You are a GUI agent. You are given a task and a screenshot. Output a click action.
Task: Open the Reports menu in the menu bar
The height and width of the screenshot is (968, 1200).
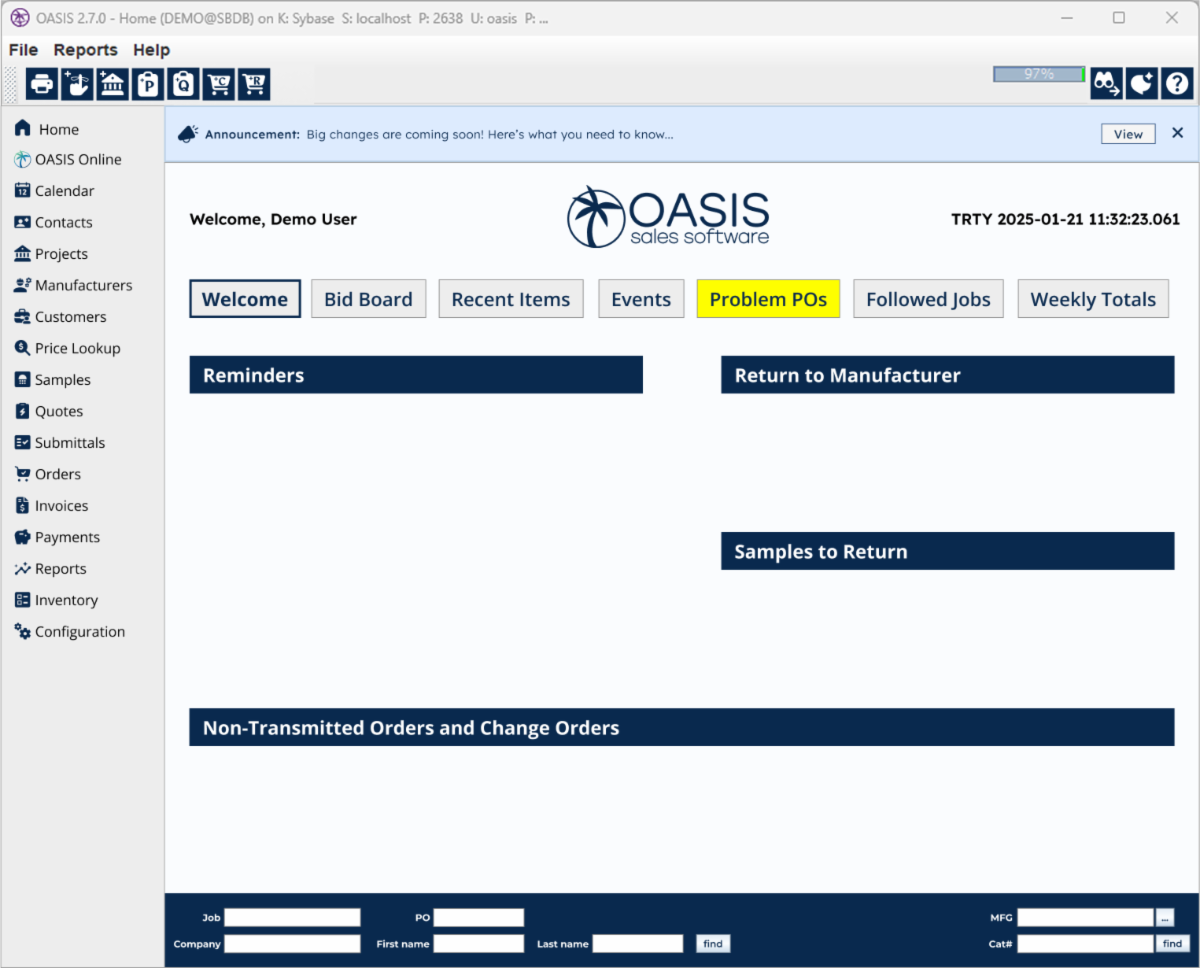[x=86, y=50]
